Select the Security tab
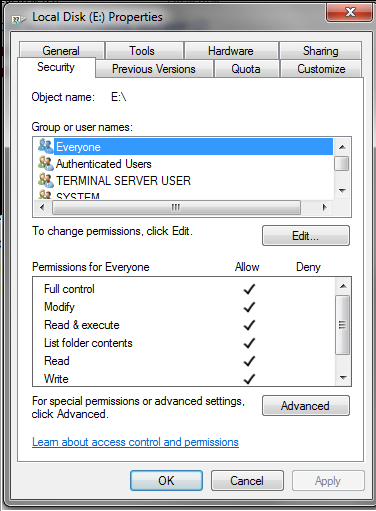 click(56, 67)
